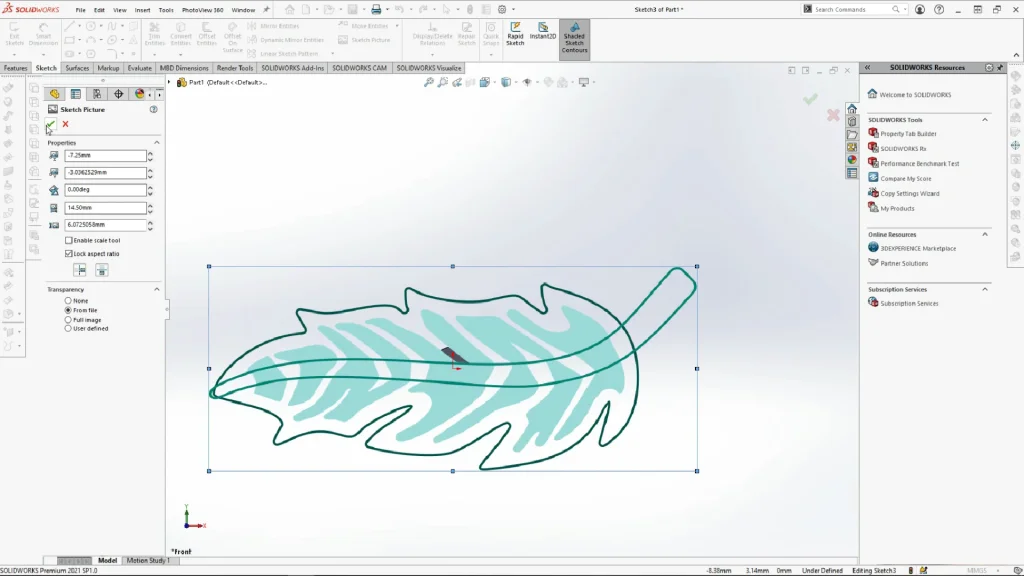Screen dimensions: 1024x576
Task: Open the Performance Benchmark Test link
Action: pos(919,163)
